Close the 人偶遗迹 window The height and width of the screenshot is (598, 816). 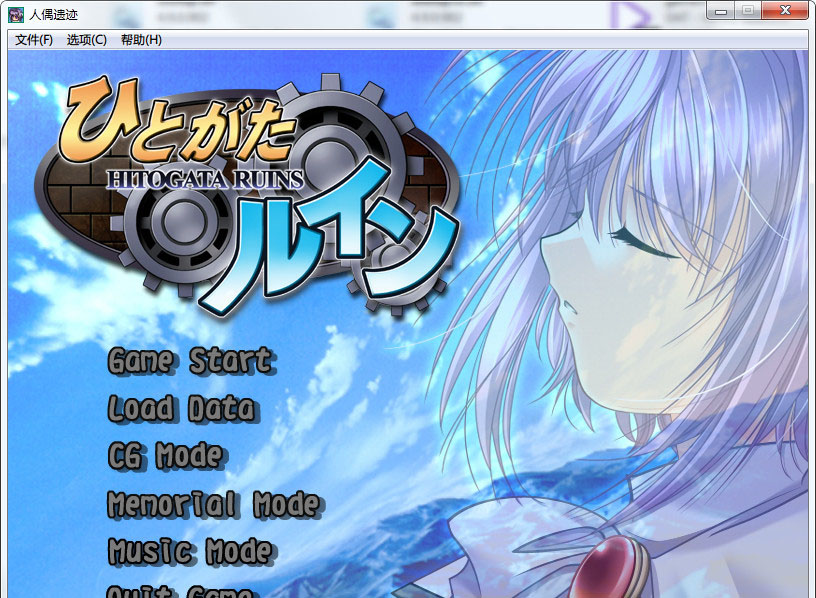point(785,11)
